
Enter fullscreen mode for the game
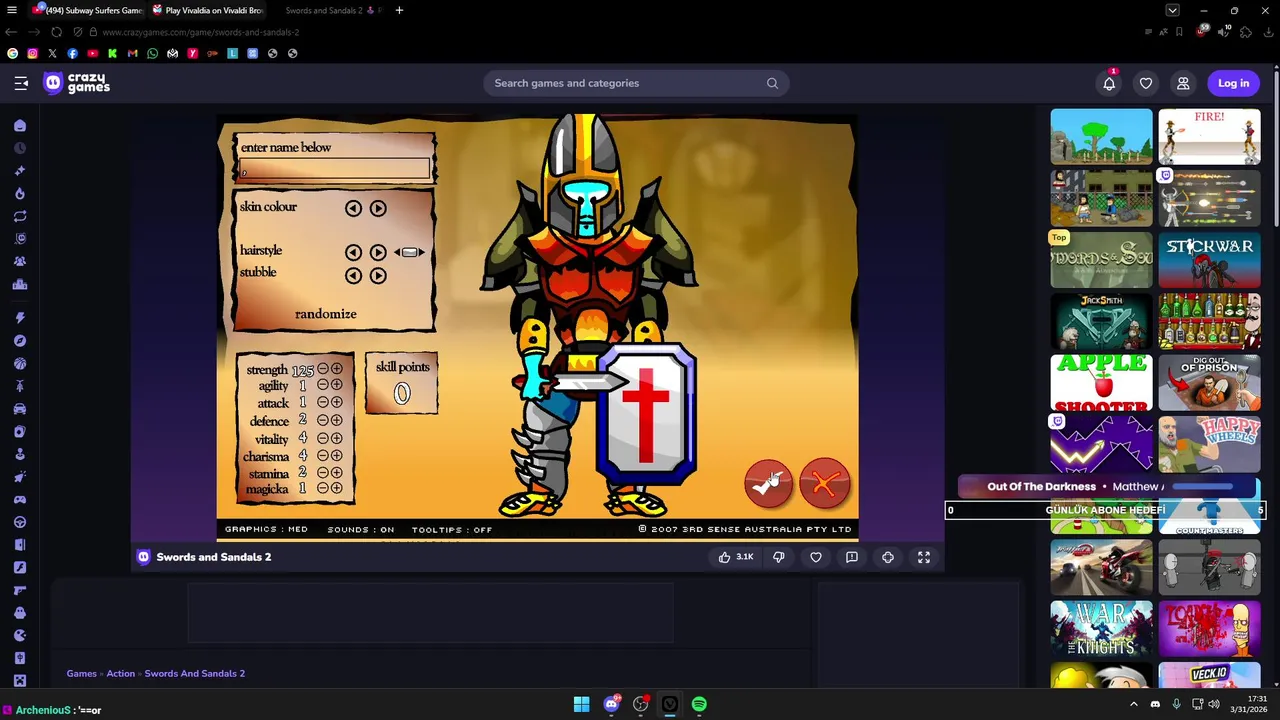[924, 557]
